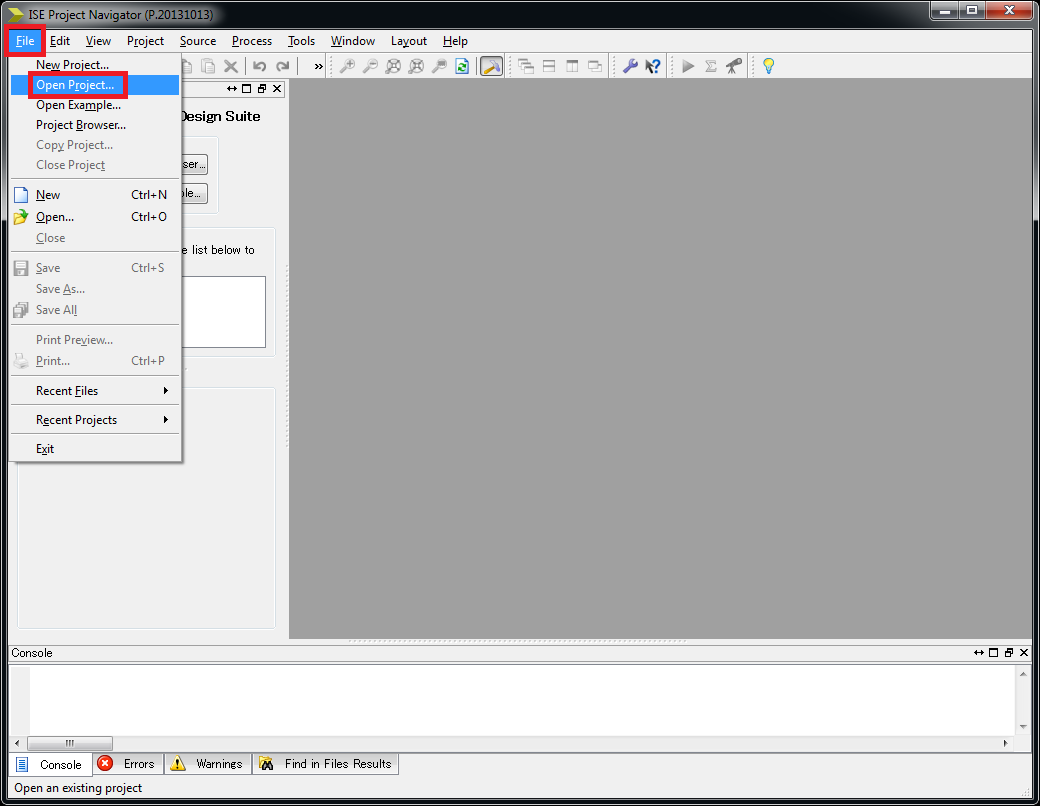The image size is (1040, 806).
Task: Click the Zoom Out magnifier icon
Action: click(x=370, y=66)
